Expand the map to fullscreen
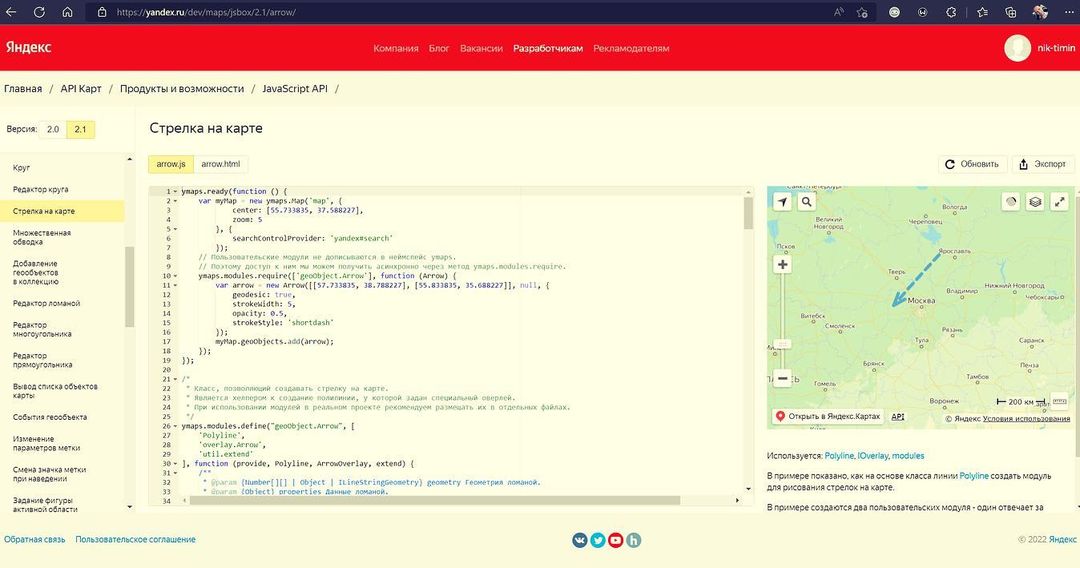The height and width of the screenshot is (568, 1080). [x=1059, y=202]
